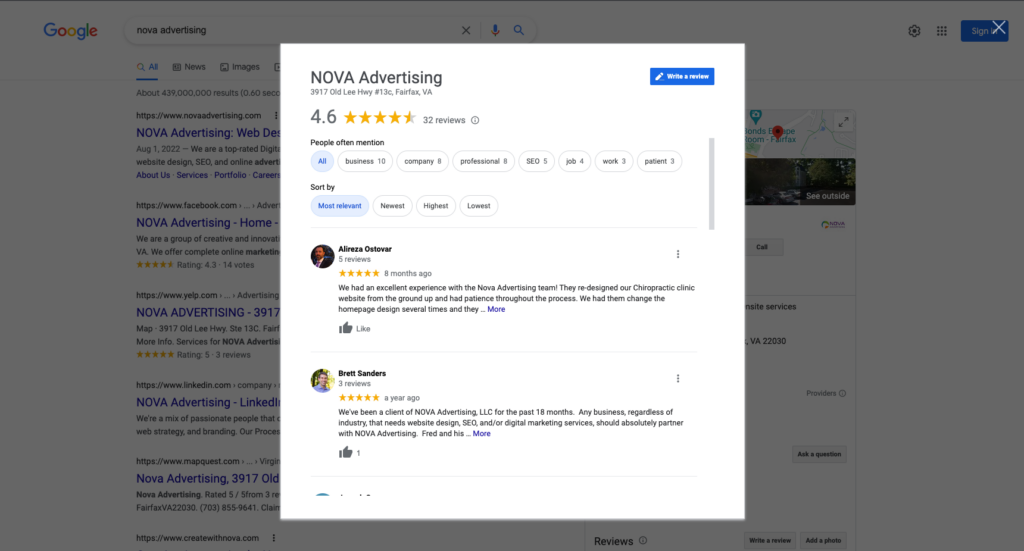Filter reviews mentioning SEO

[537, 161]
